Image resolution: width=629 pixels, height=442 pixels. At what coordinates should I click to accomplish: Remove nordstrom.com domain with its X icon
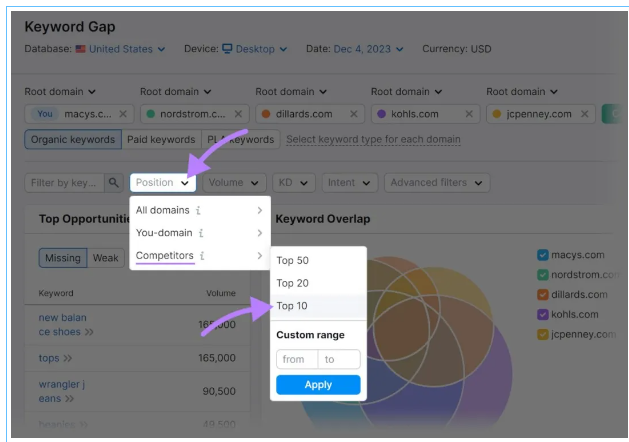coord(238,114)
